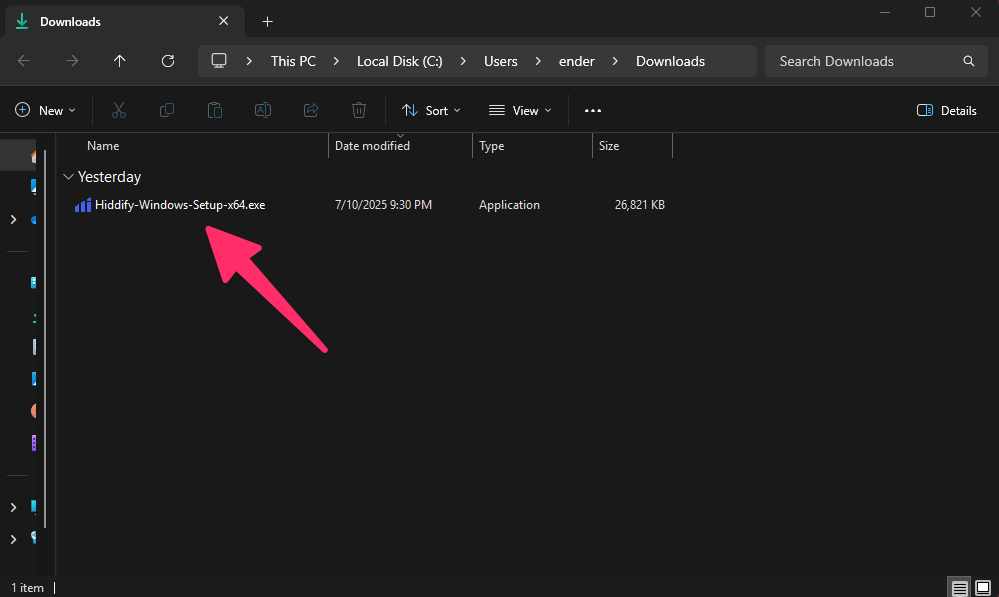Click the 26,821 KB size cell
Screen dimensions: 999x597
pyautogui.click(x=640, y=205)
